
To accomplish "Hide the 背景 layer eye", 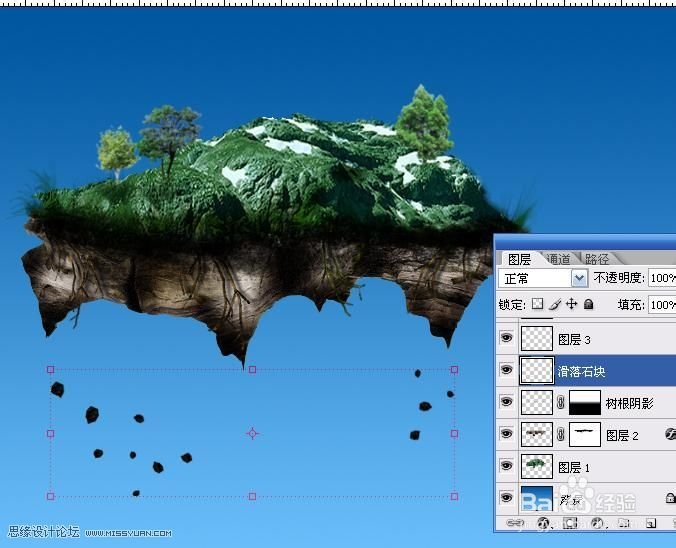I will [x=507, y=498].
